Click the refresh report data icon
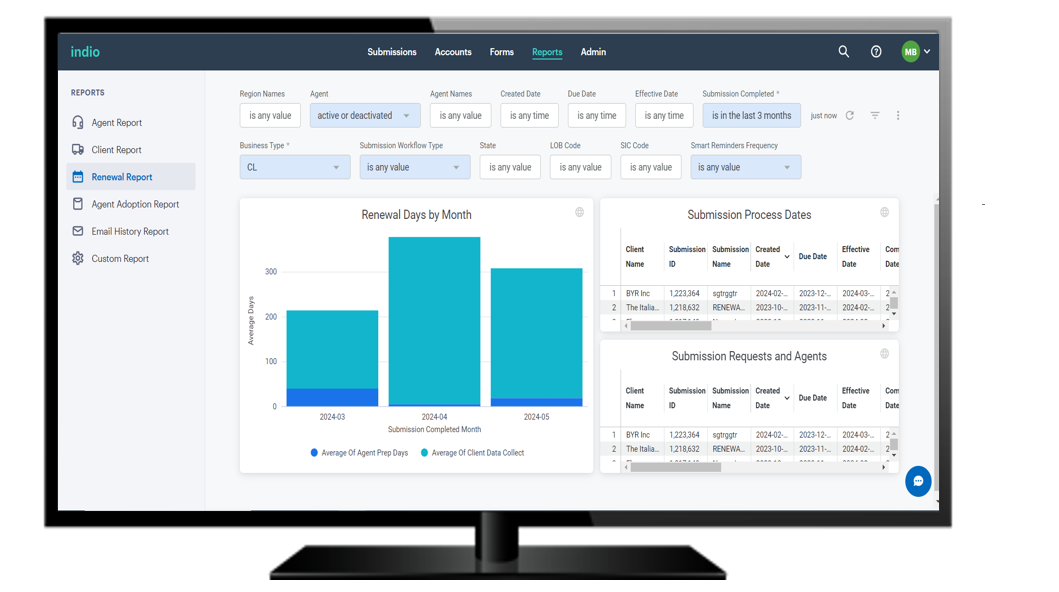The image size is (1059, 592). [x=850, y=116]
